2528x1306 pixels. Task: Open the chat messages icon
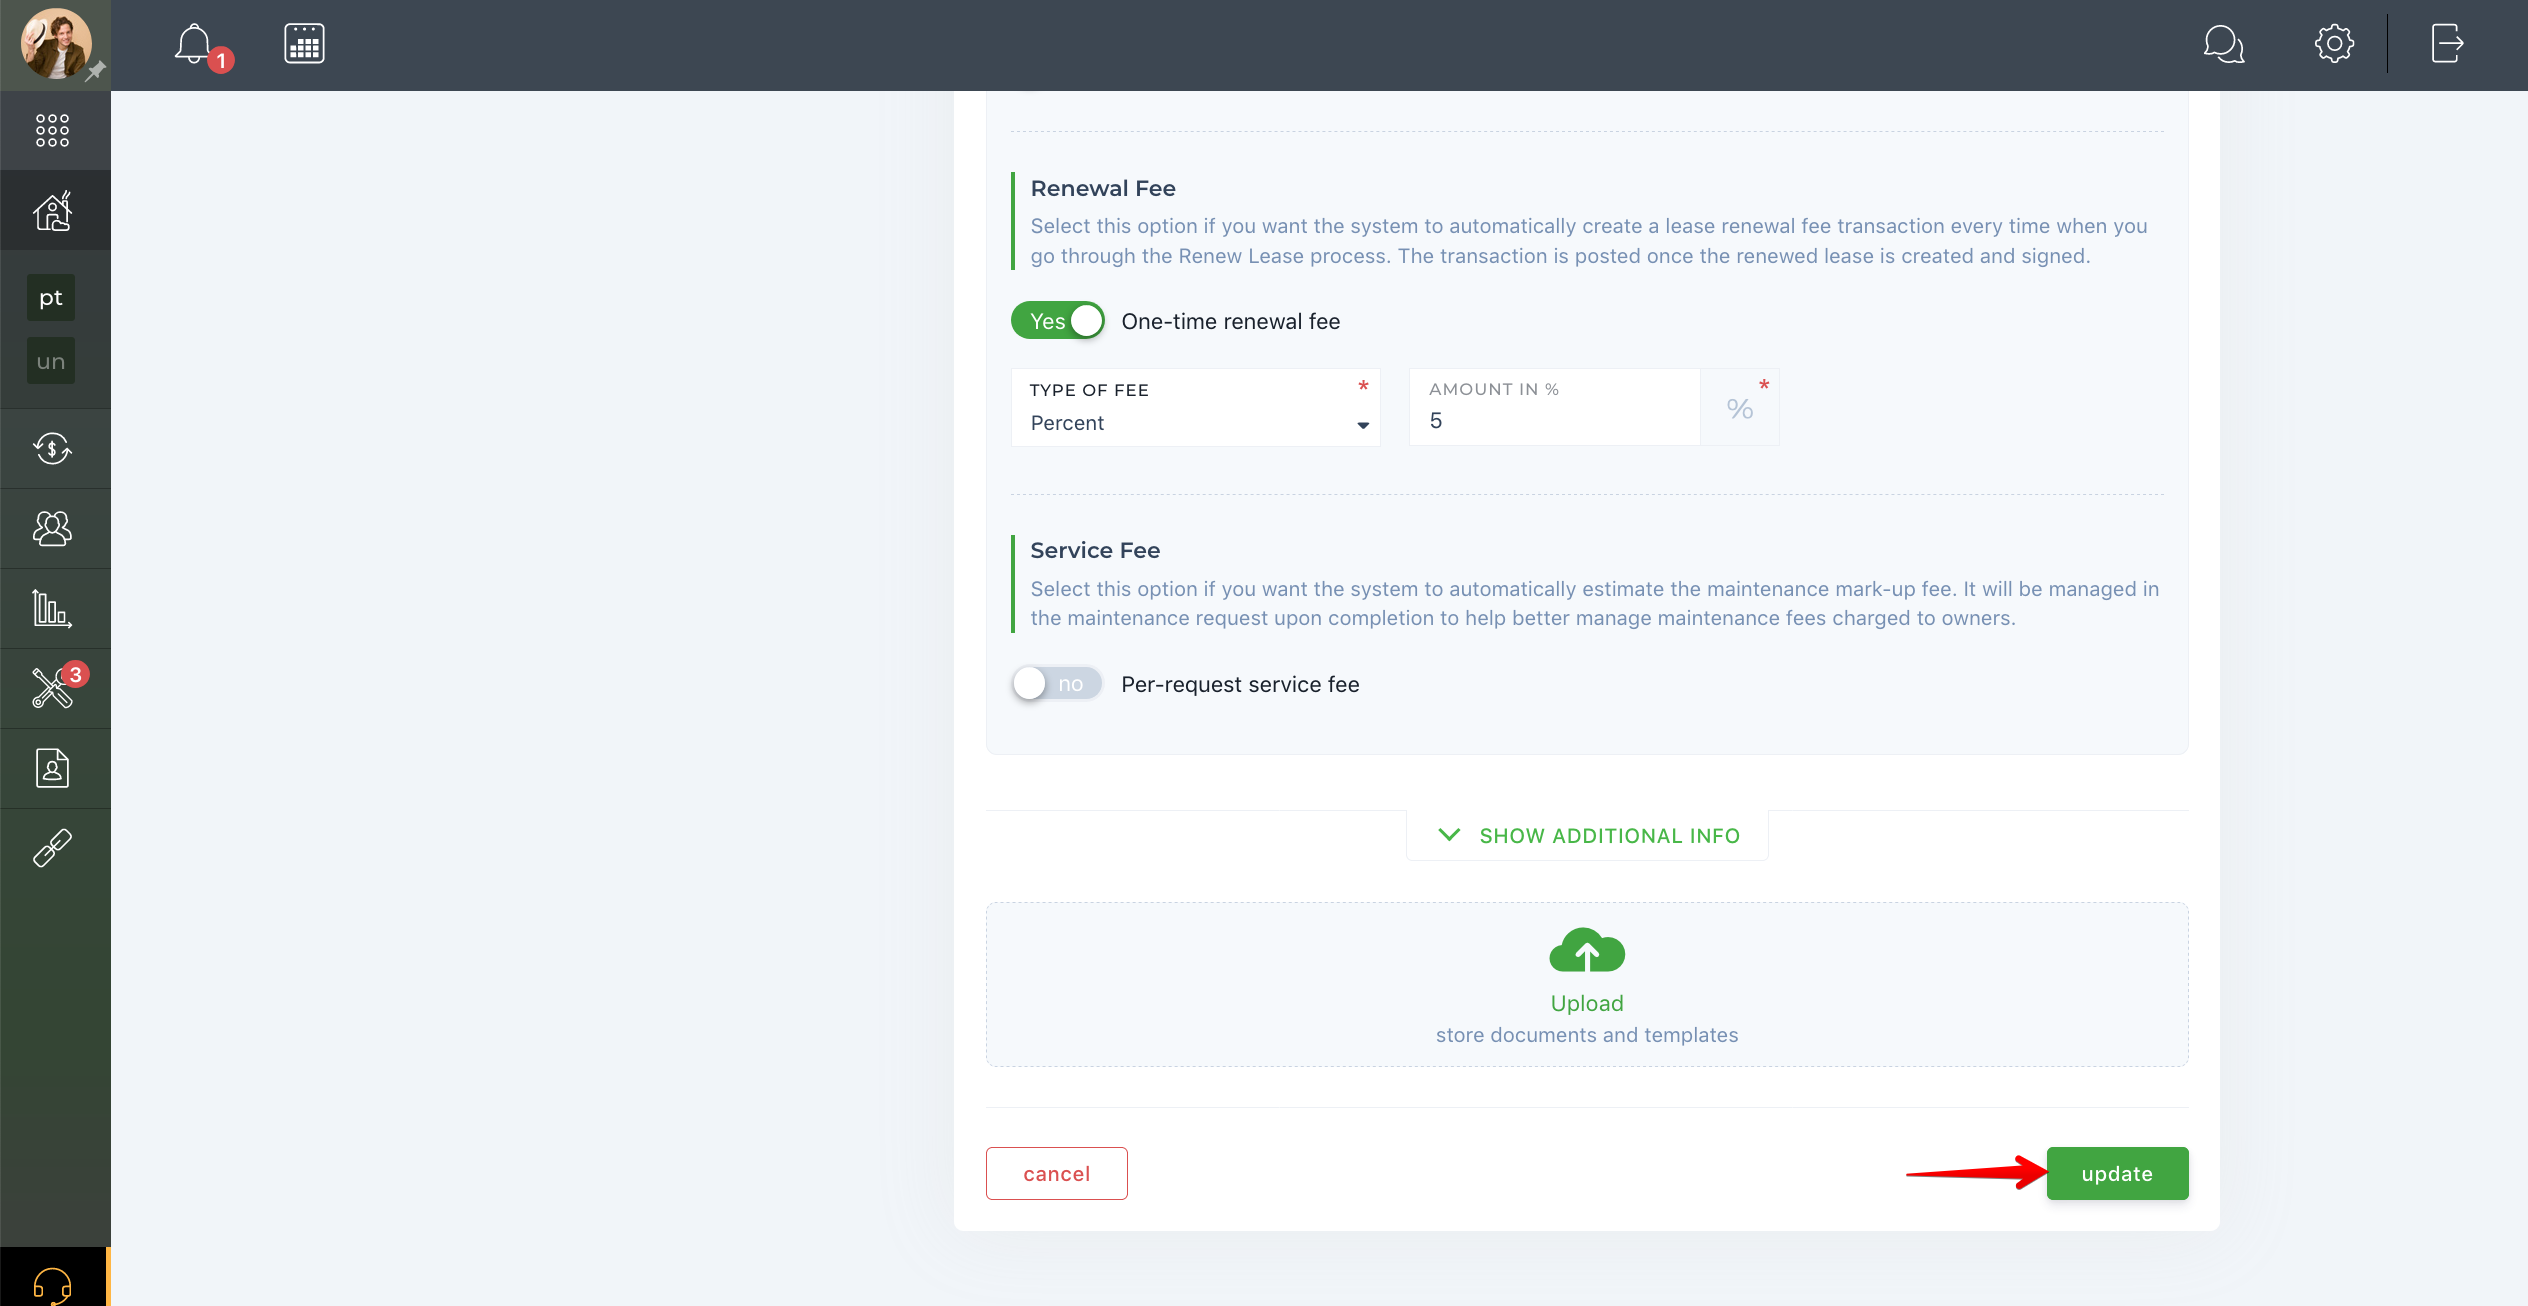click(2224, 44)
